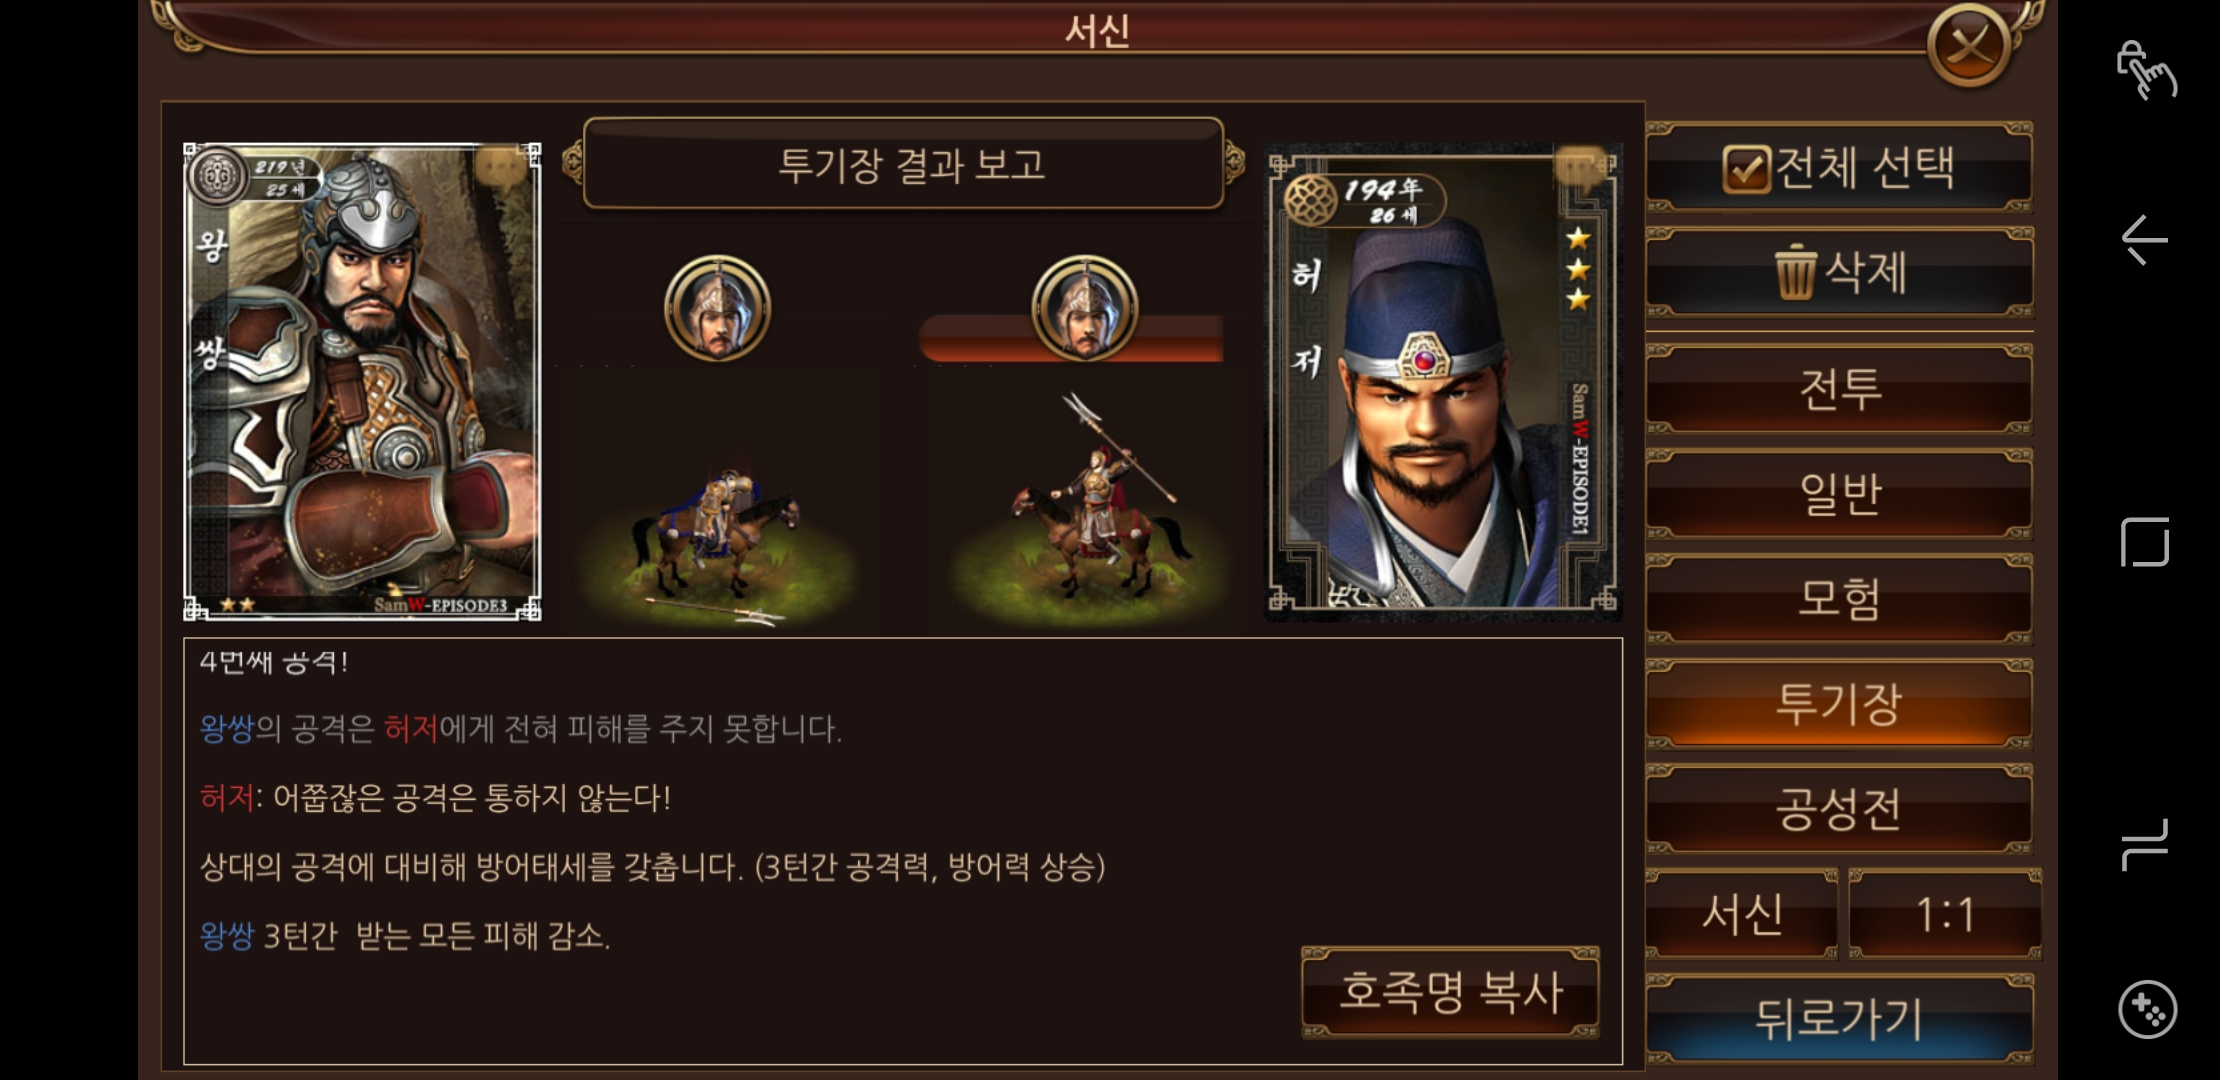Image resolution: width=2220 pixels, height=1080 pixels.
Task: Click the right helmet soldier medallion icon
Action: [x=1085, y=308]
